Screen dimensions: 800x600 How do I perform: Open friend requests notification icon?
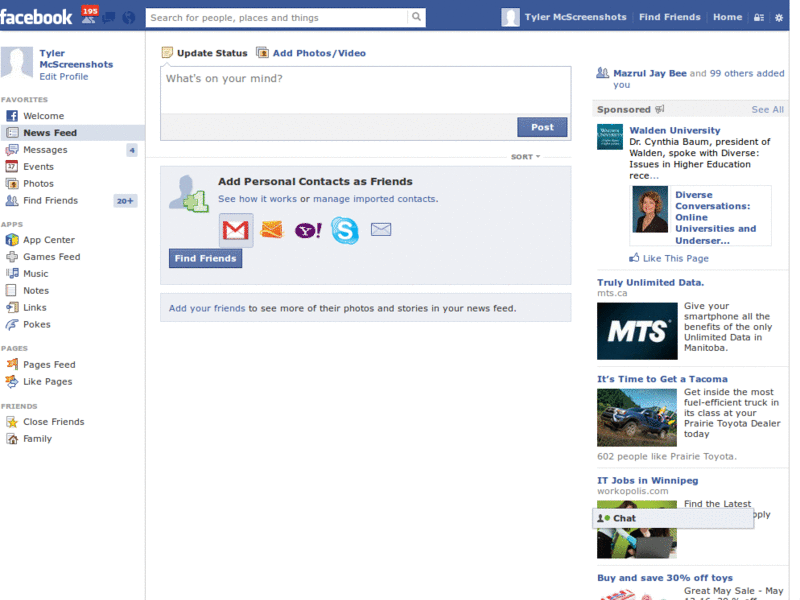click(x=89, y=17)
